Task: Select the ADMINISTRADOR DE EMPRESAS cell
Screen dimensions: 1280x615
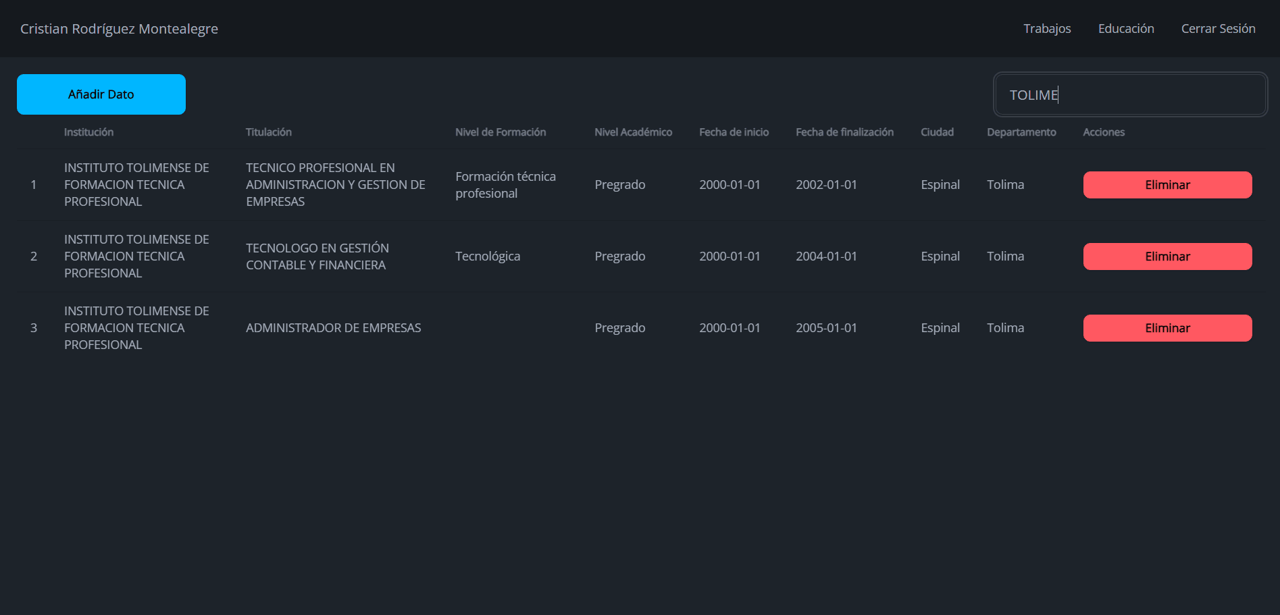Action: tap(333, 328)
